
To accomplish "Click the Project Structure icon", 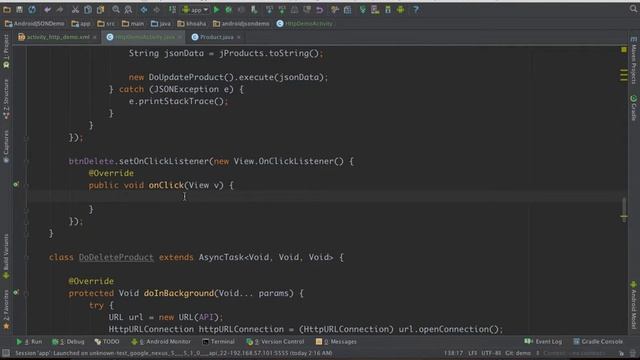I will point(347,9).
